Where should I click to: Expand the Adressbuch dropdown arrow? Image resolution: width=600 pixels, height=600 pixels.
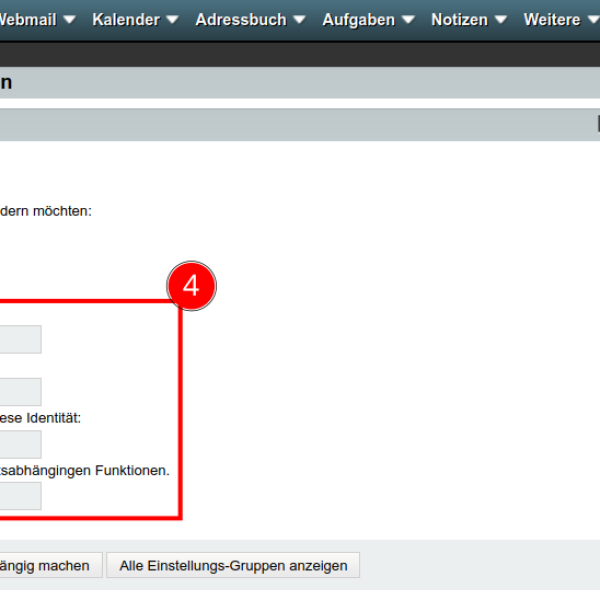click(302, 20)
